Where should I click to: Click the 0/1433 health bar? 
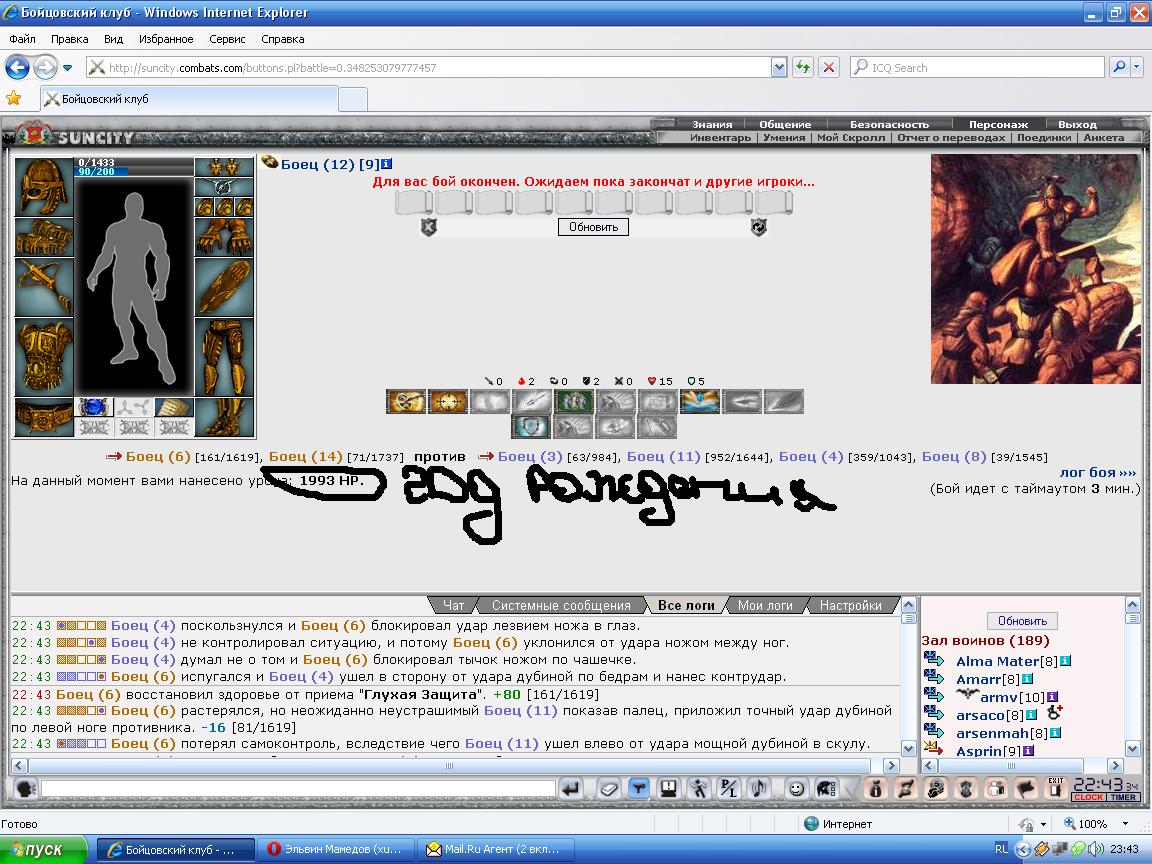click(134, 162)
